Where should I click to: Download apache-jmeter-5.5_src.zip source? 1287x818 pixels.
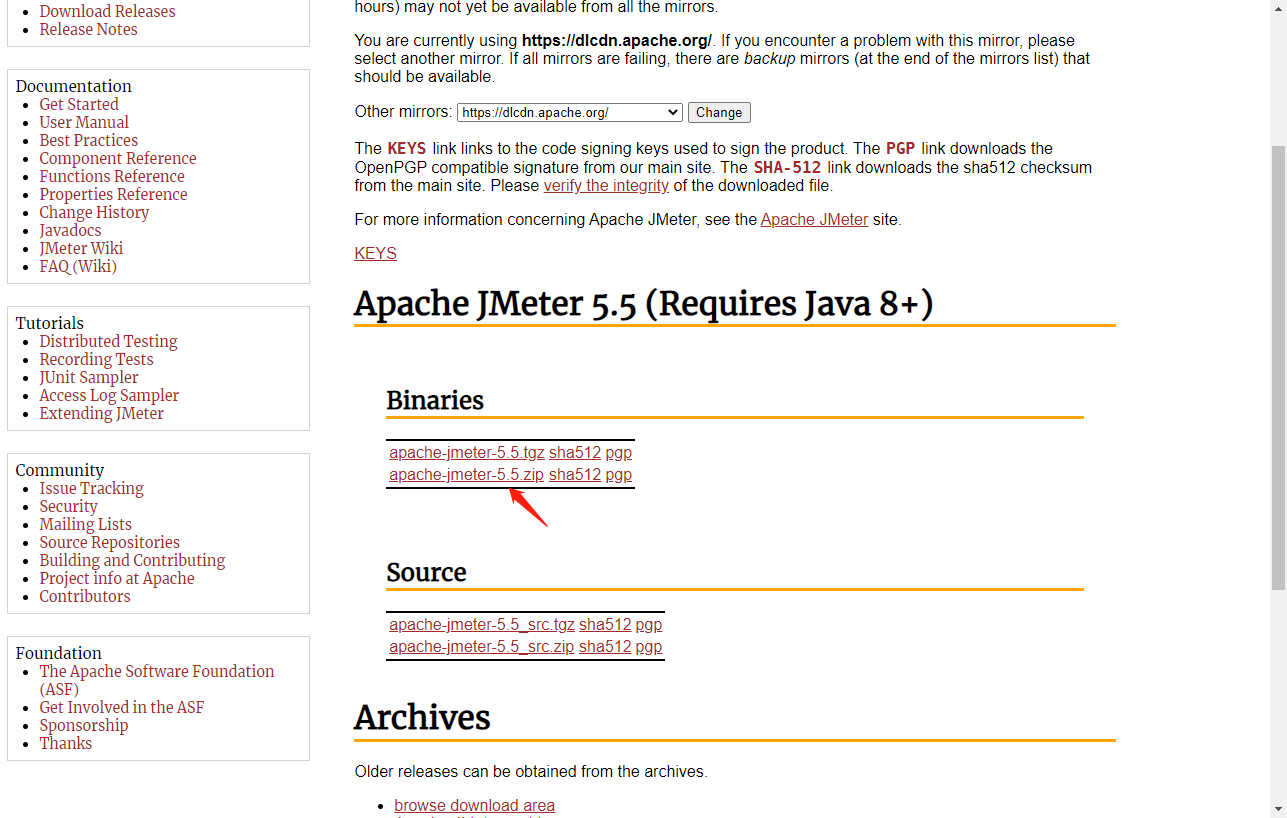click(481, 646)
